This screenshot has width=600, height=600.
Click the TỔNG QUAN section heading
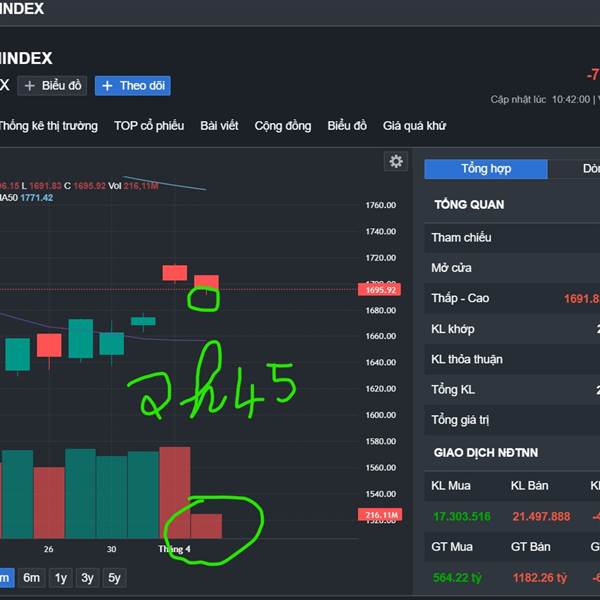469,205
